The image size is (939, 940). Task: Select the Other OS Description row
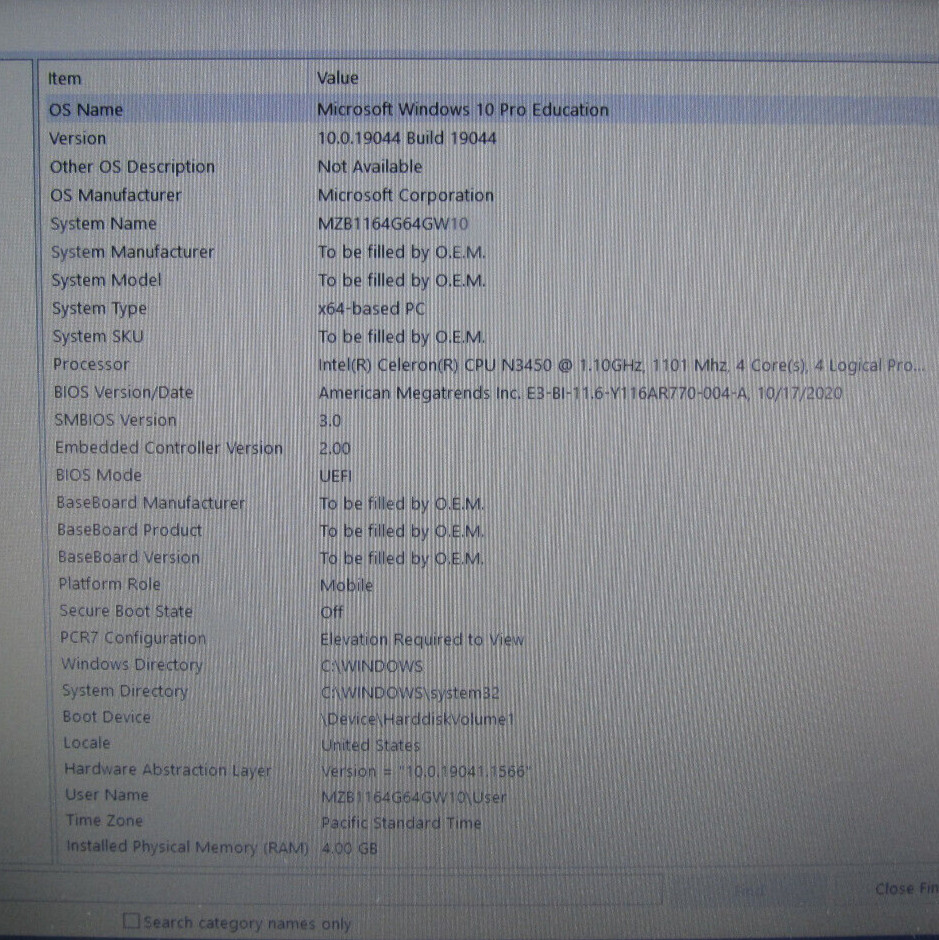[x=132, y=166]
